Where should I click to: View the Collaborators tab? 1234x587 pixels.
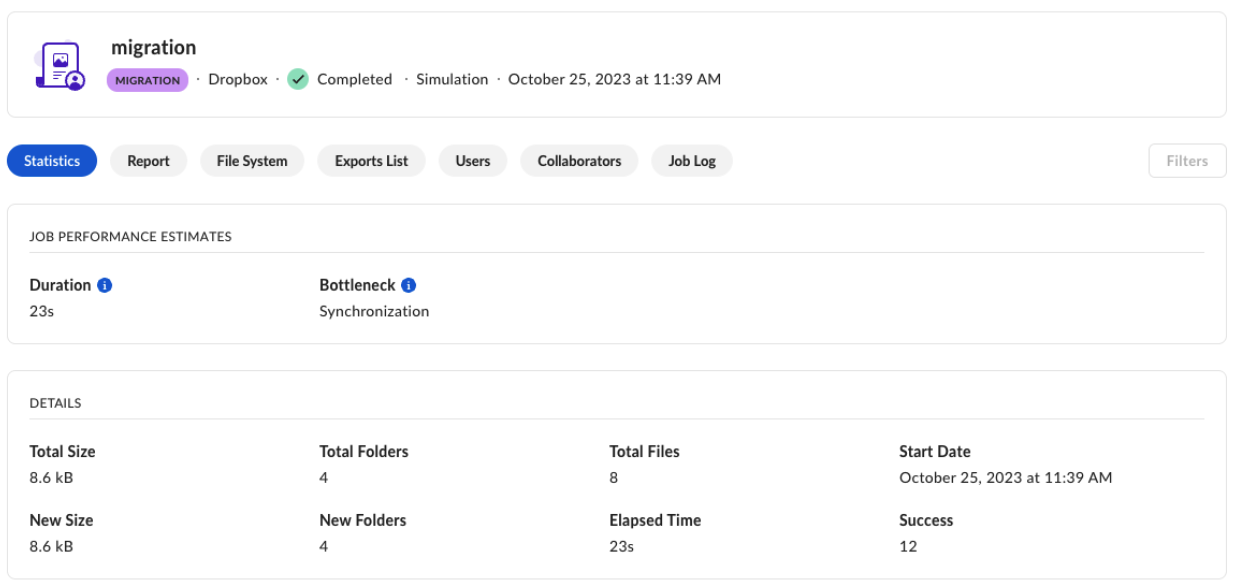[x=579, y=161]
